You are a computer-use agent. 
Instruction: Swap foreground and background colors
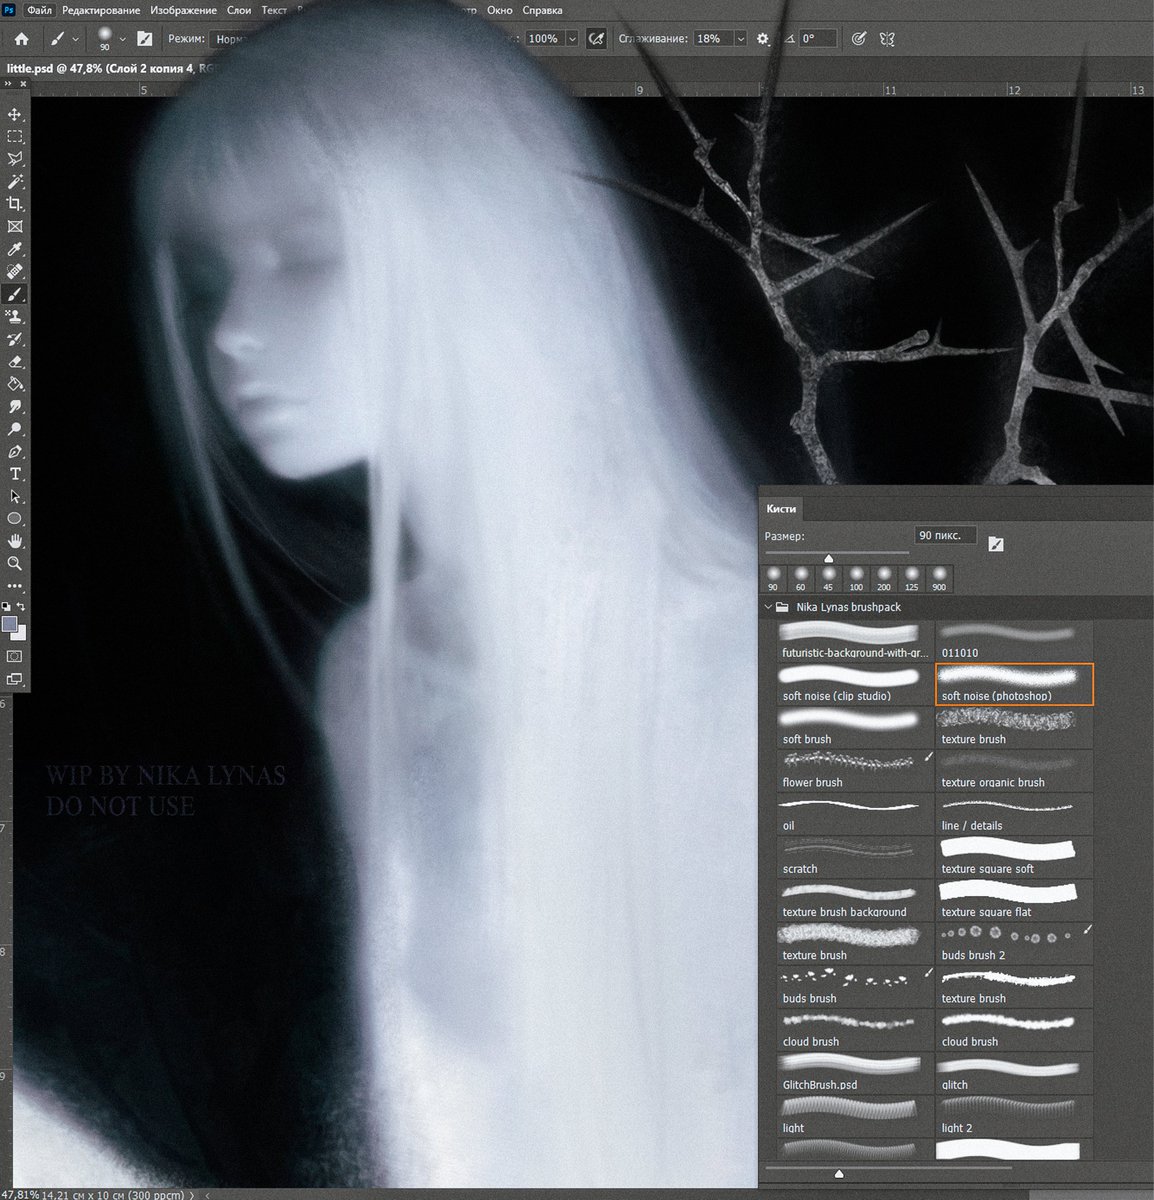click(22, 606)
